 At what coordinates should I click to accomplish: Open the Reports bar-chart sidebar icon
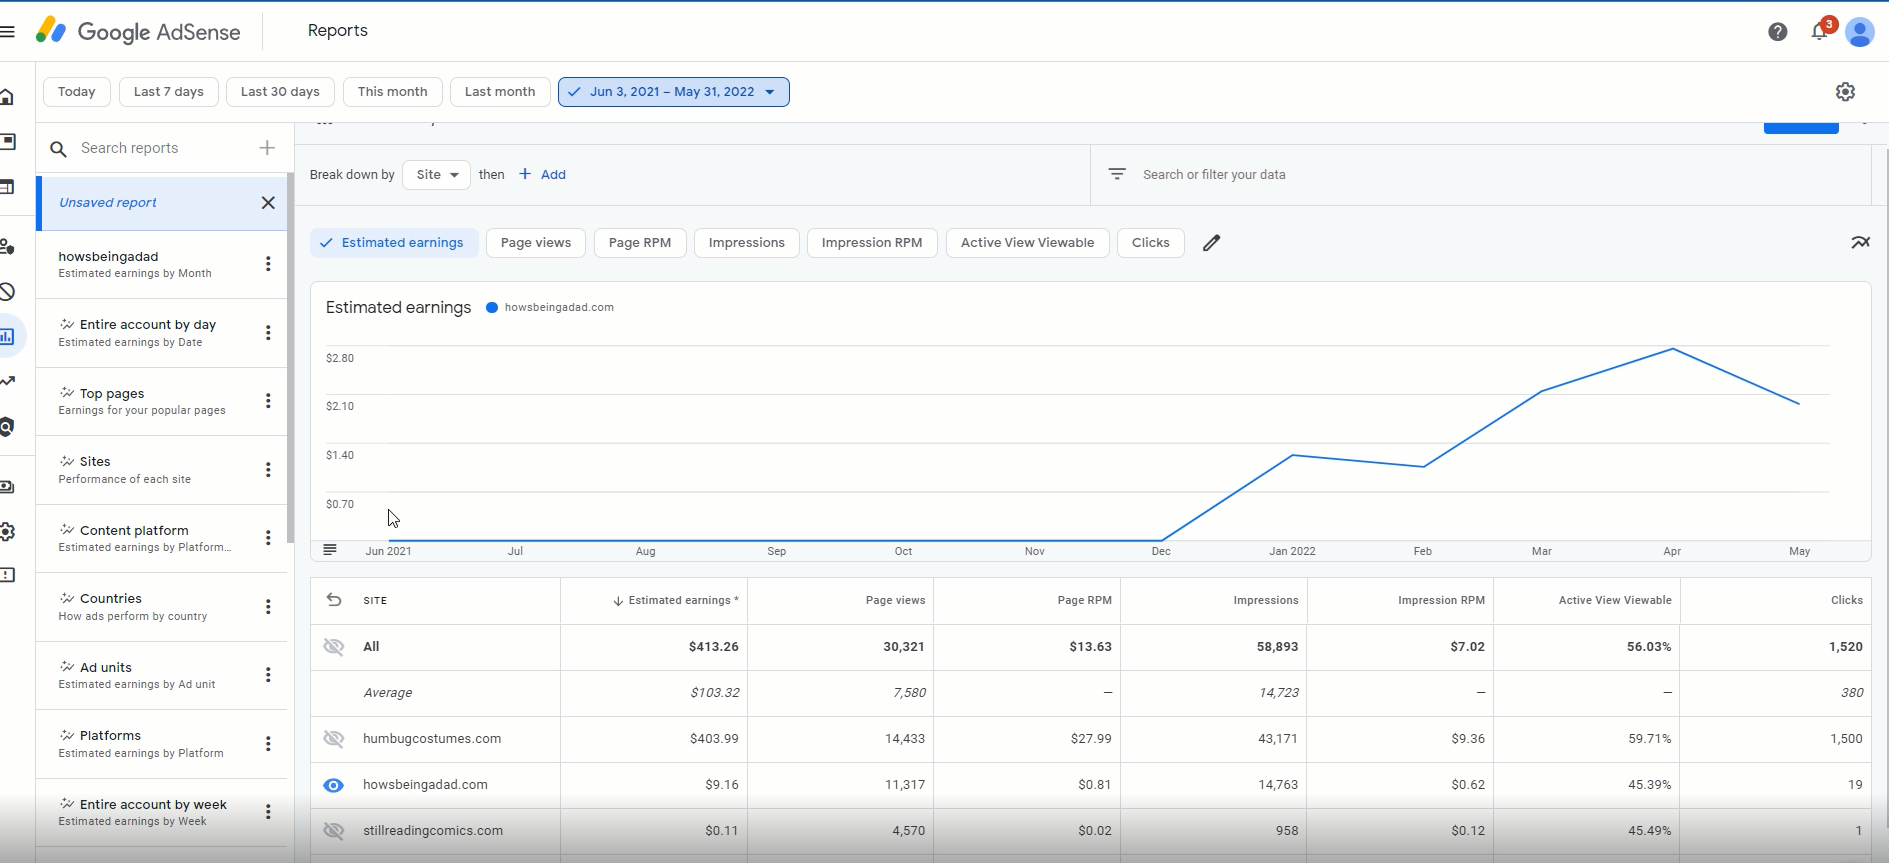click(7, 336)
